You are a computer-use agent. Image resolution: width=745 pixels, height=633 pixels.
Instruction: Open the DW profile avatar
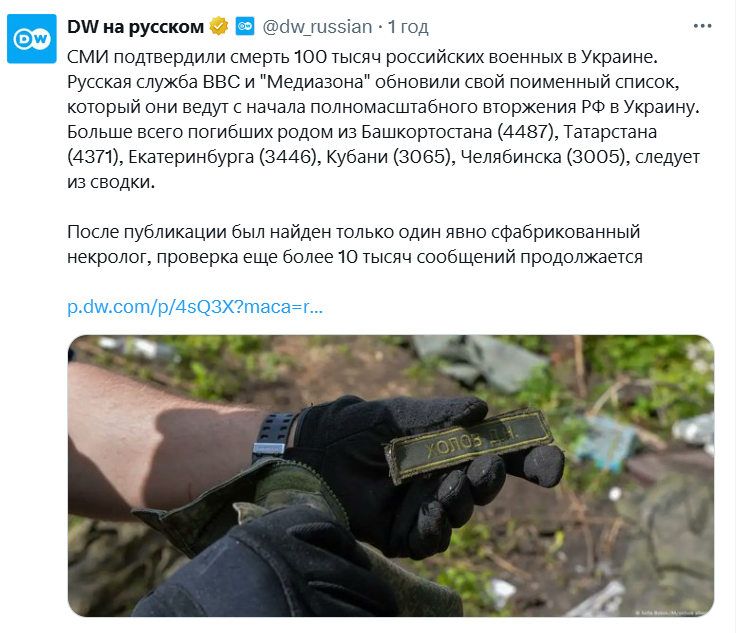click(32, 38)
